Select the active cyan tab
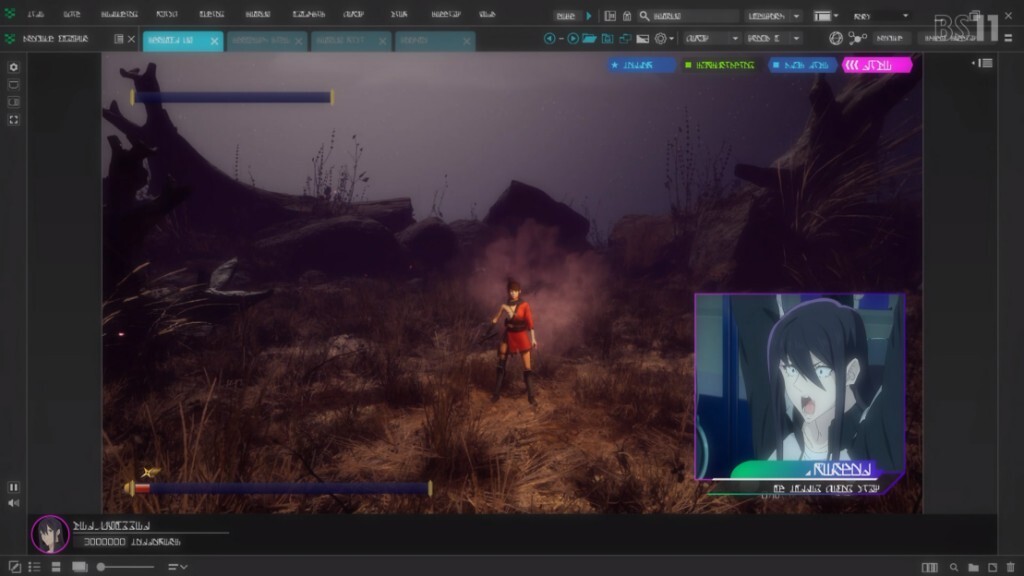Viewport: 1024px width, 576px height. [181, 40]
